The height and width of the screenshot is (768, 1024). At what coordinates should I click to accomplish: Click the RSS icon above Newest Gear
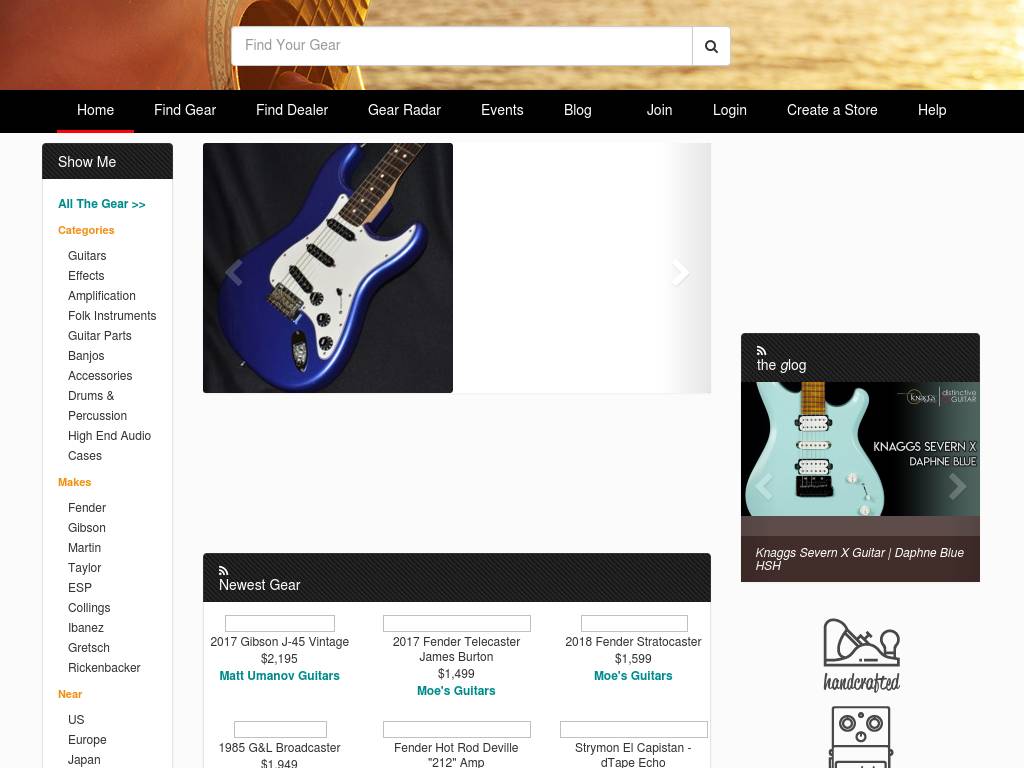[x=223, y=570]
